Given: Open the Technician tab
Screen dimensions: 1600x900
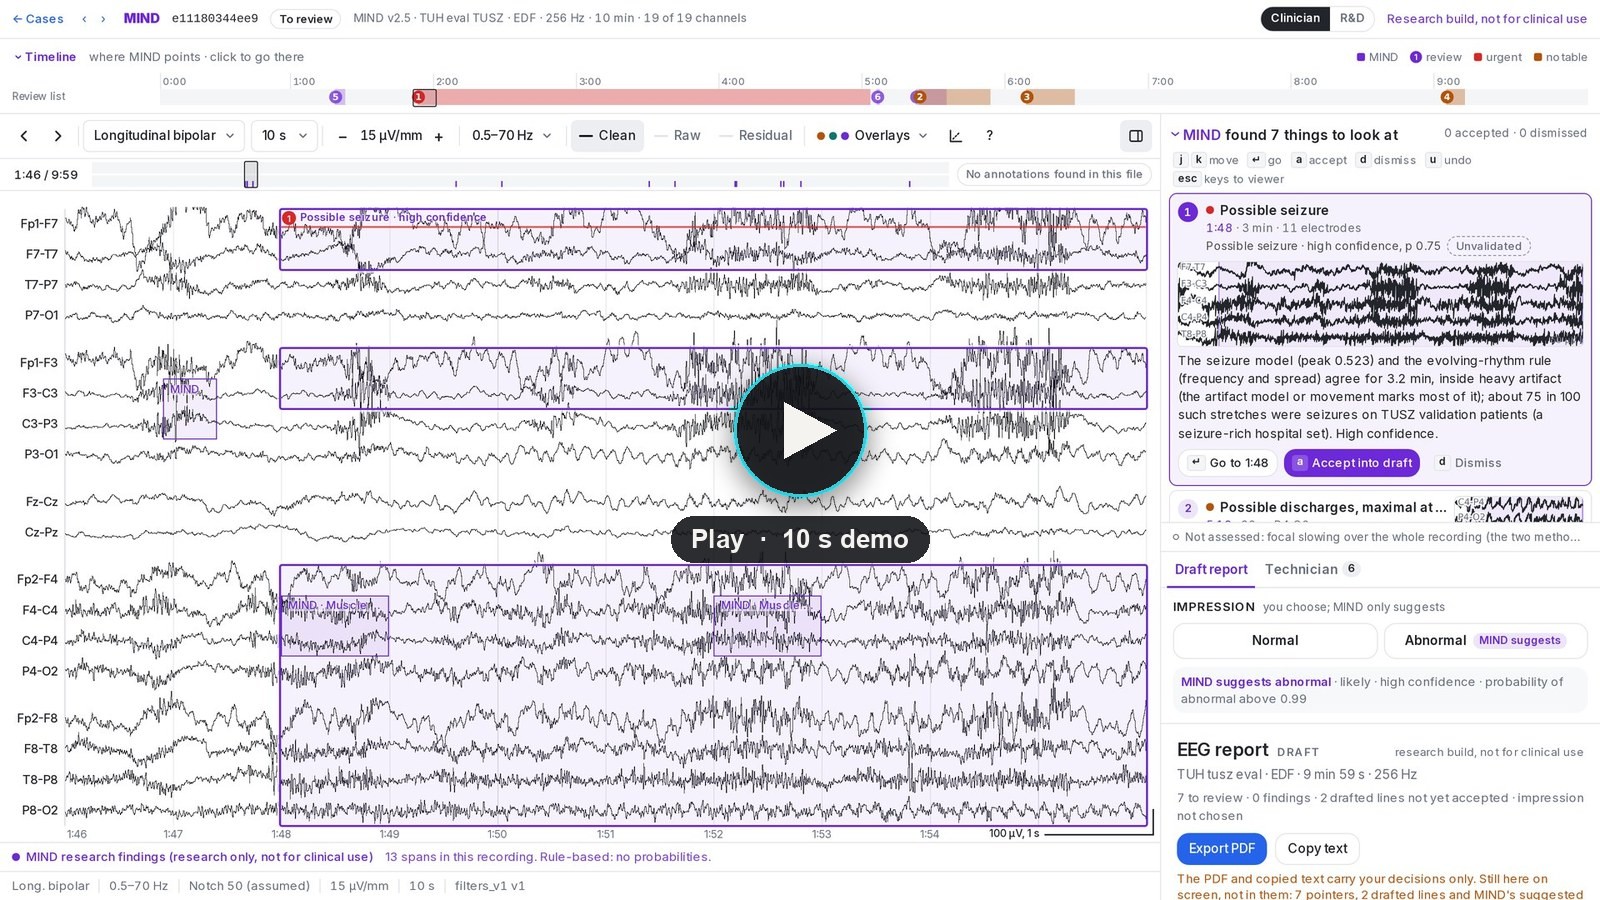Looking at the screenshot, I should coord(1311,569).
